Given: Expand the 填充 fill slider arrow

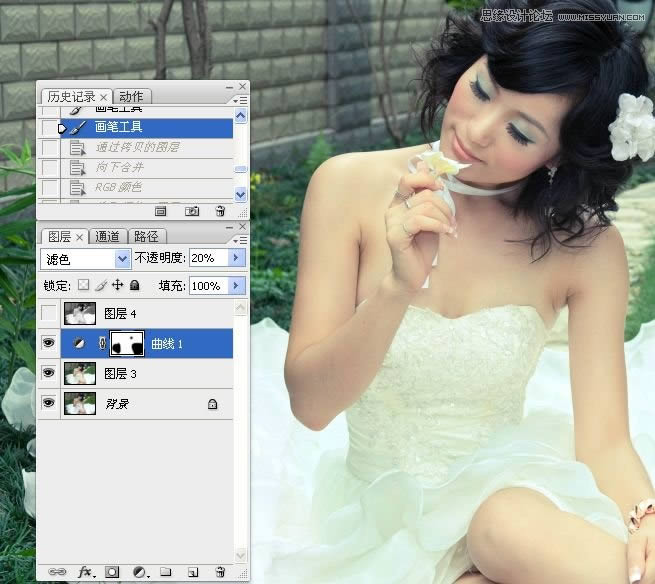Looking at the screenshot, I should pos(237,286).
